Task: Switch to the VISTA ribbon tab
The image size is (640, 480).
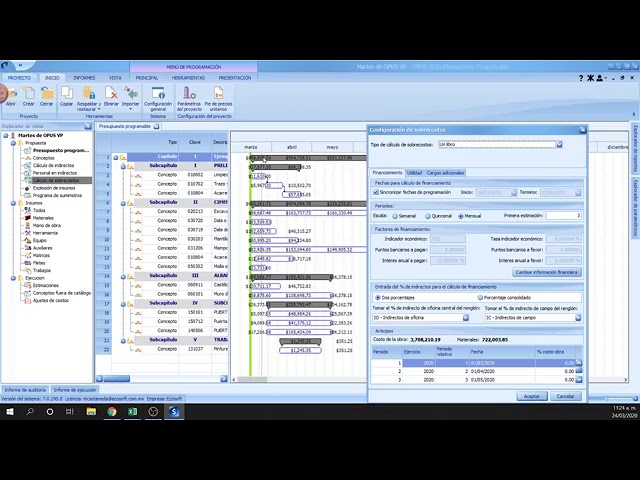Action: [x=115, y=78]
